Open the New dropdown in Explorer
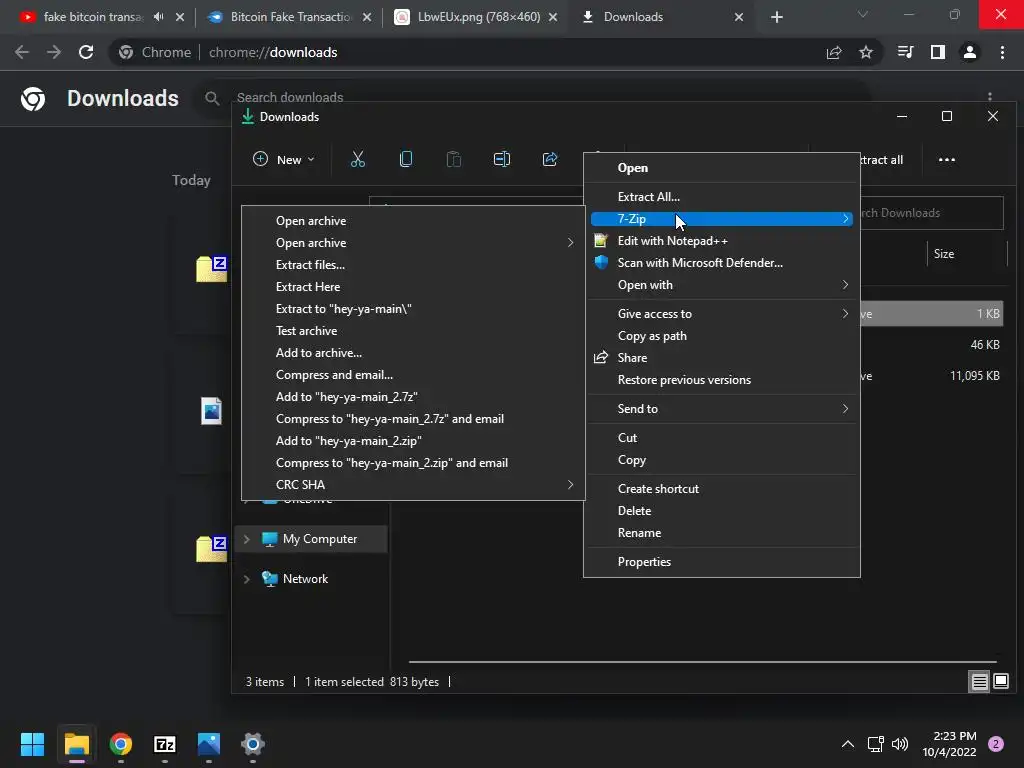 click(x=283, y=159)
